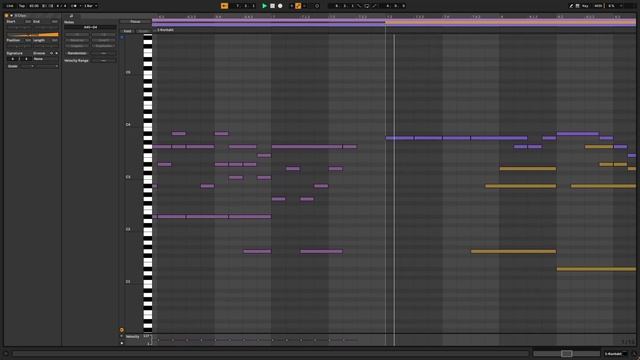The image size is (640, 360).
Task: Select the Velocity lane label
Action: pyautogui.click(x=132, y=337)
